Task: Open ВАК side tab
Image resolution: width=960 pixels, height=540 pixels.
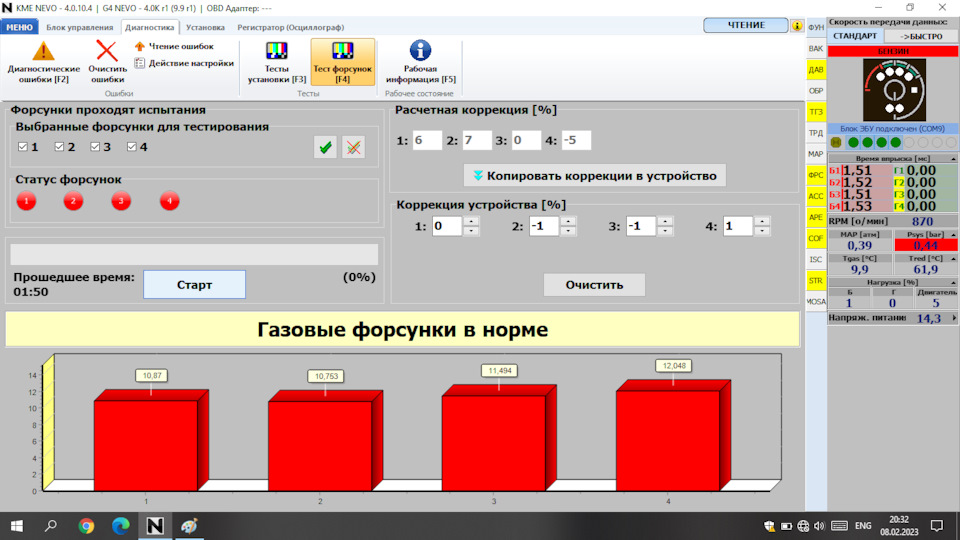Action: [816, 48]
